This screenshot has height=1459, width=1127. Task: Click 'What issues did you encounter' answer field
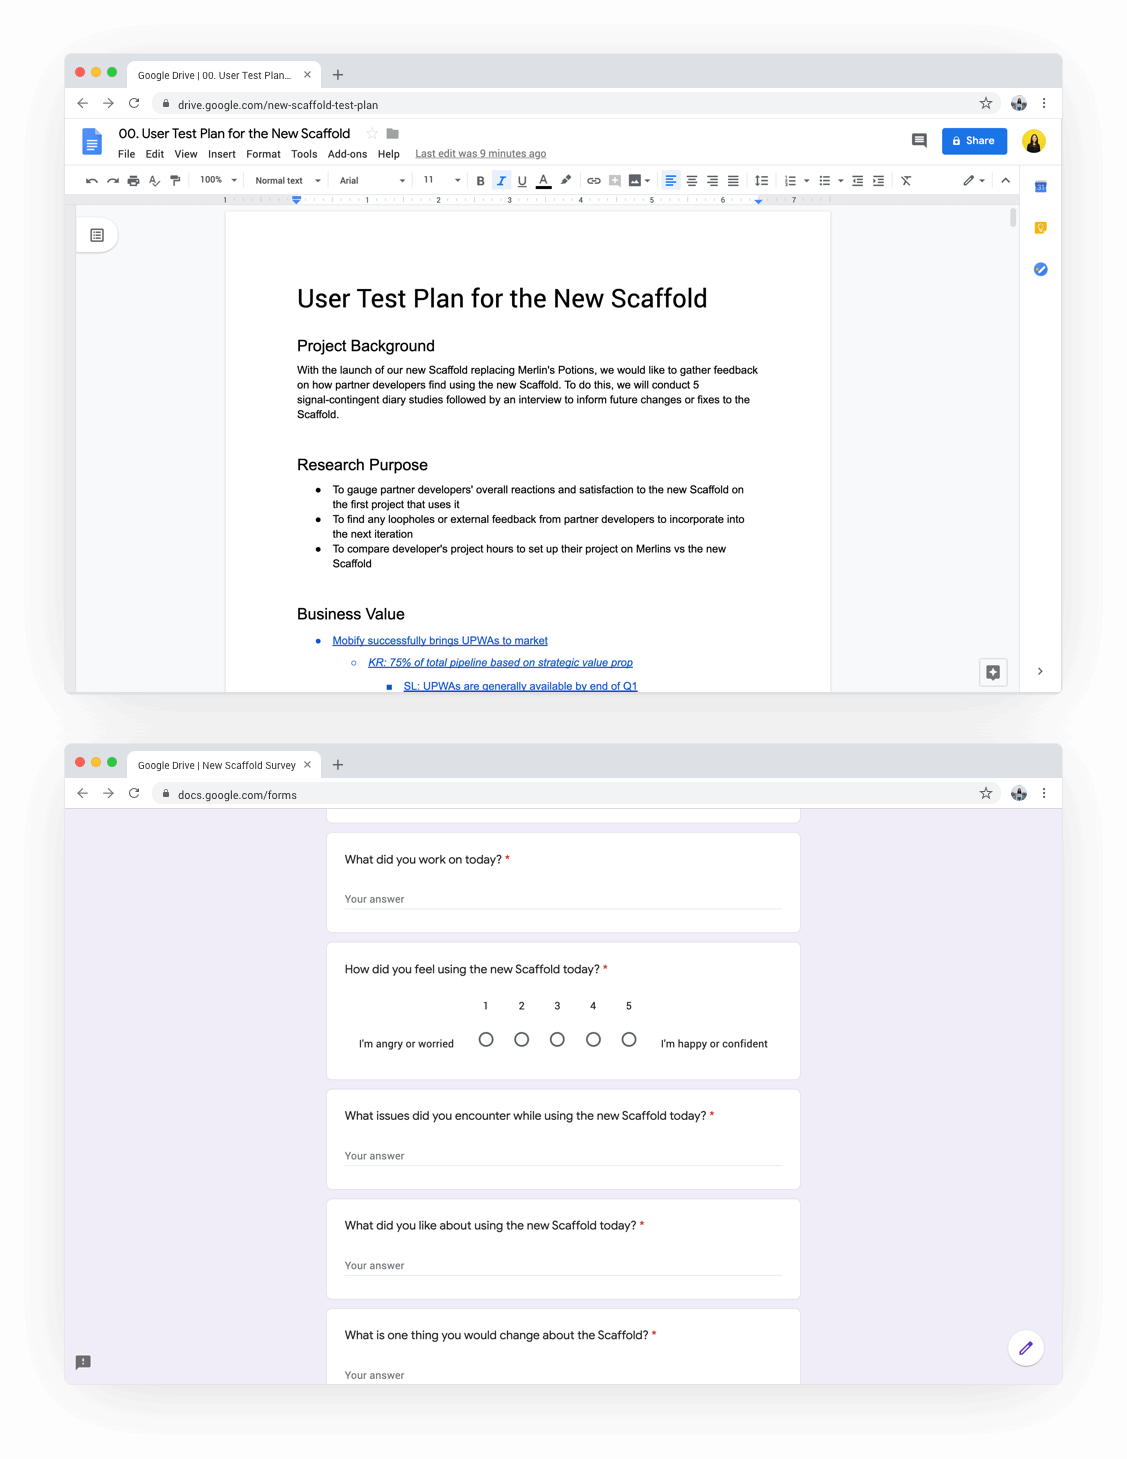pyautogui.click(x=563, y=1156)
